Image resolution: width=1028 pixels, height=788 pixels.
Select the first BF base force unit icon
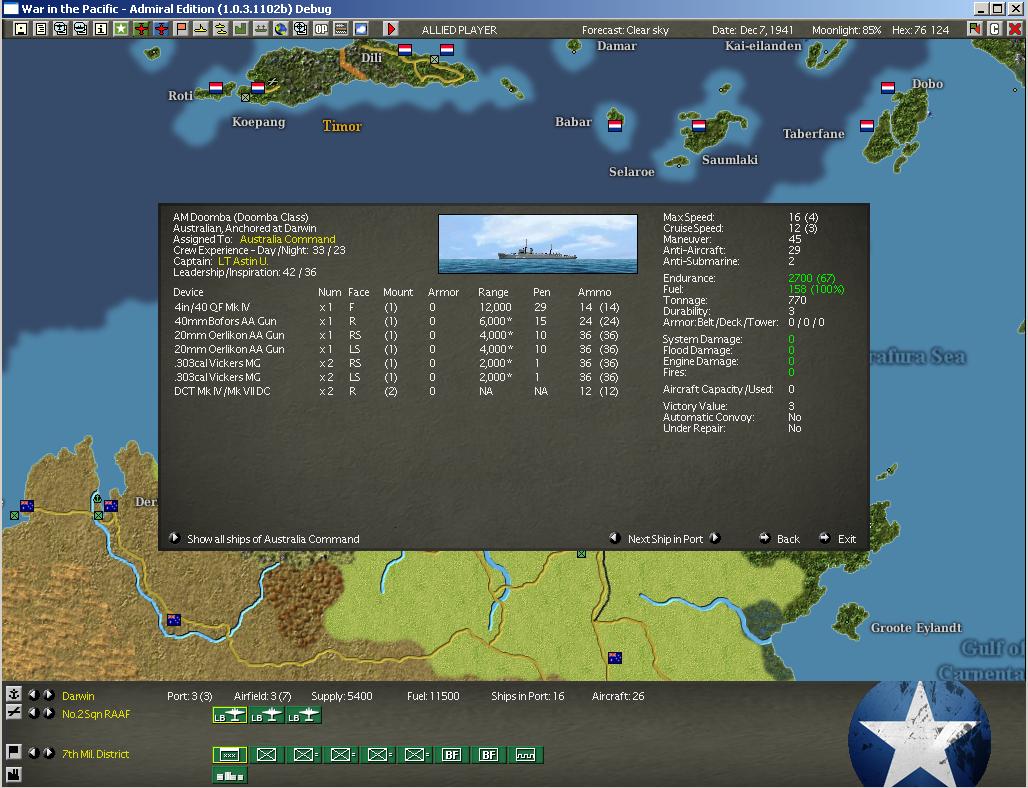pos(451,755)
